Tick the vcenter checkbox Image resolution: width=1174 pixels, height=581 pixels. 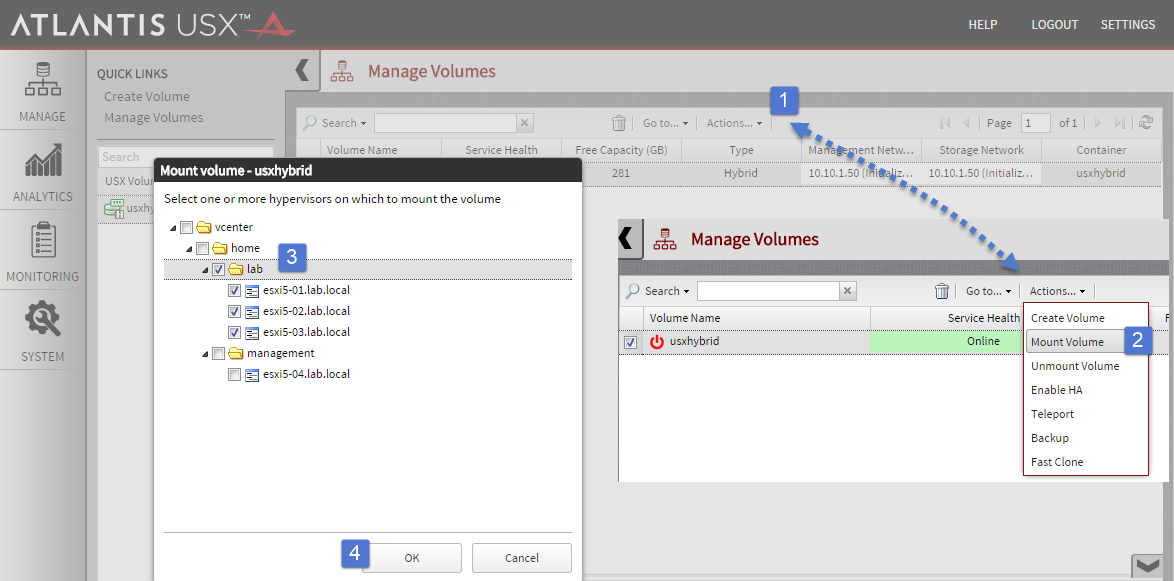[x=186, y=227]
